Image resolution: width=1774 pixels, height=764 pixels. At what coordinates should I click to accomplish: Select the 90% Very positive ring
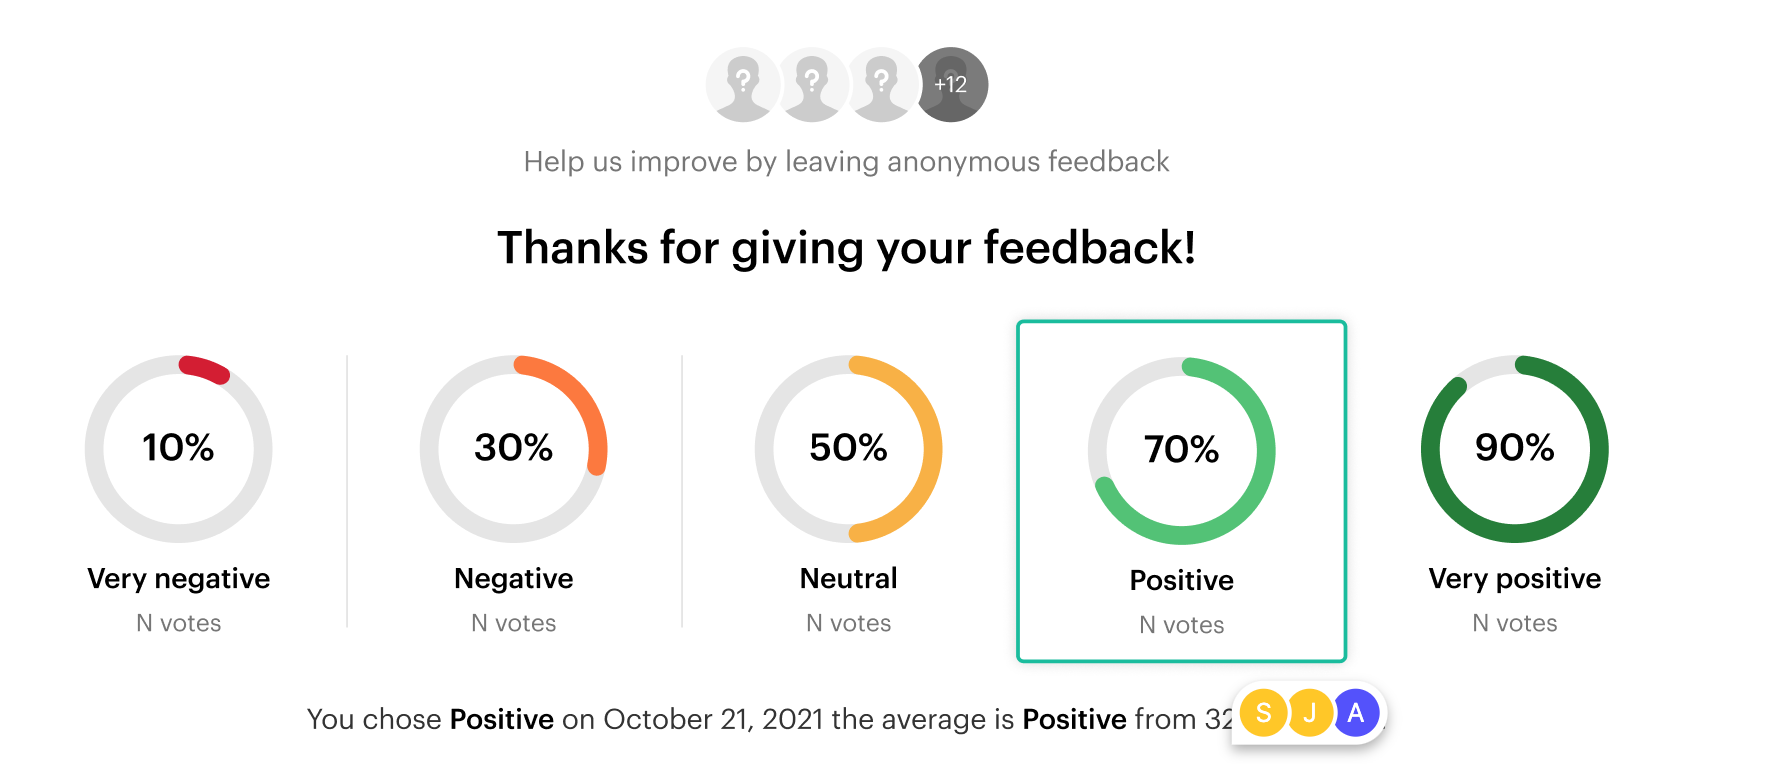pos(1515,448)
